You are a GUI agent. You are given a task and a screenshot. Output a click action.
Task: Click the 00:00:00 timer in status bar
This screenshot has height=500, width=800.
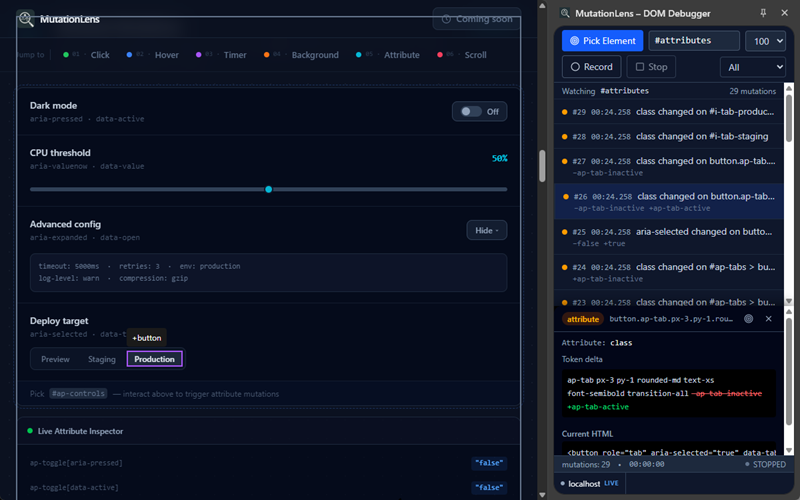(646, 464)
